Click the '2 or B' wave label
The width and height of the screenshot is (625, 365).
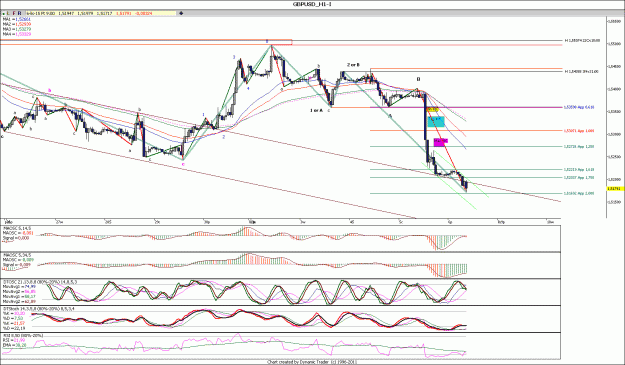353,65
